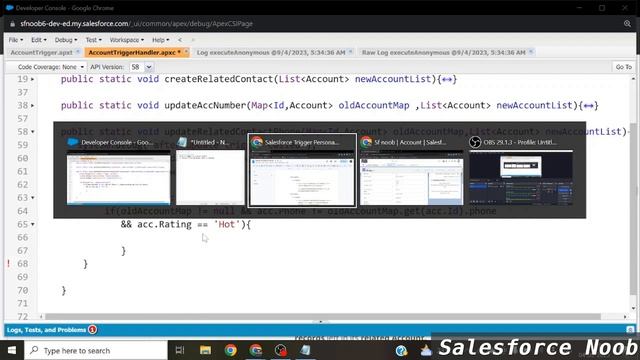Click the error marker on line 68
Screen dimensions: 640x360
(x=9, y=264)
